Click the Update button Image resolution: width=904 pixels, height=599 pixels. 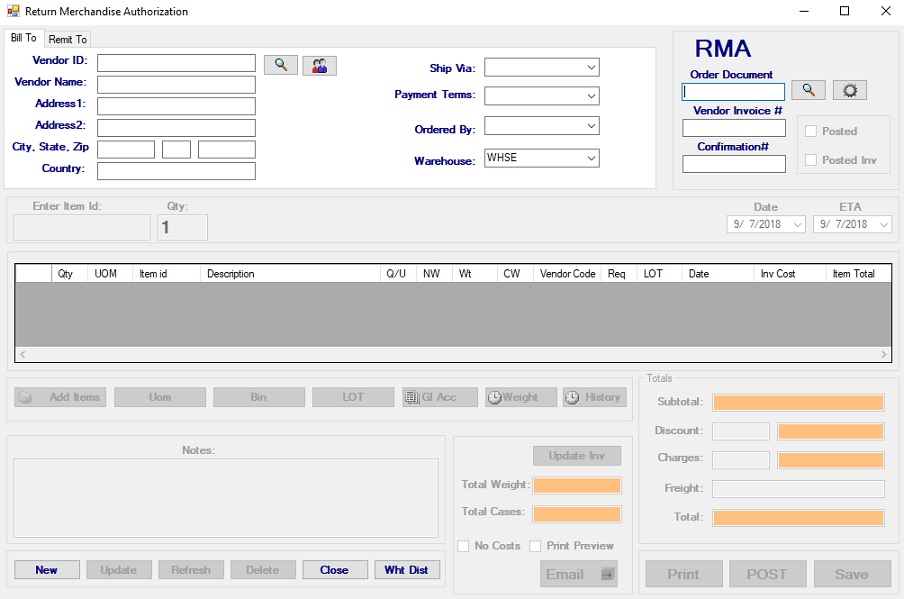tap(119, 570)
